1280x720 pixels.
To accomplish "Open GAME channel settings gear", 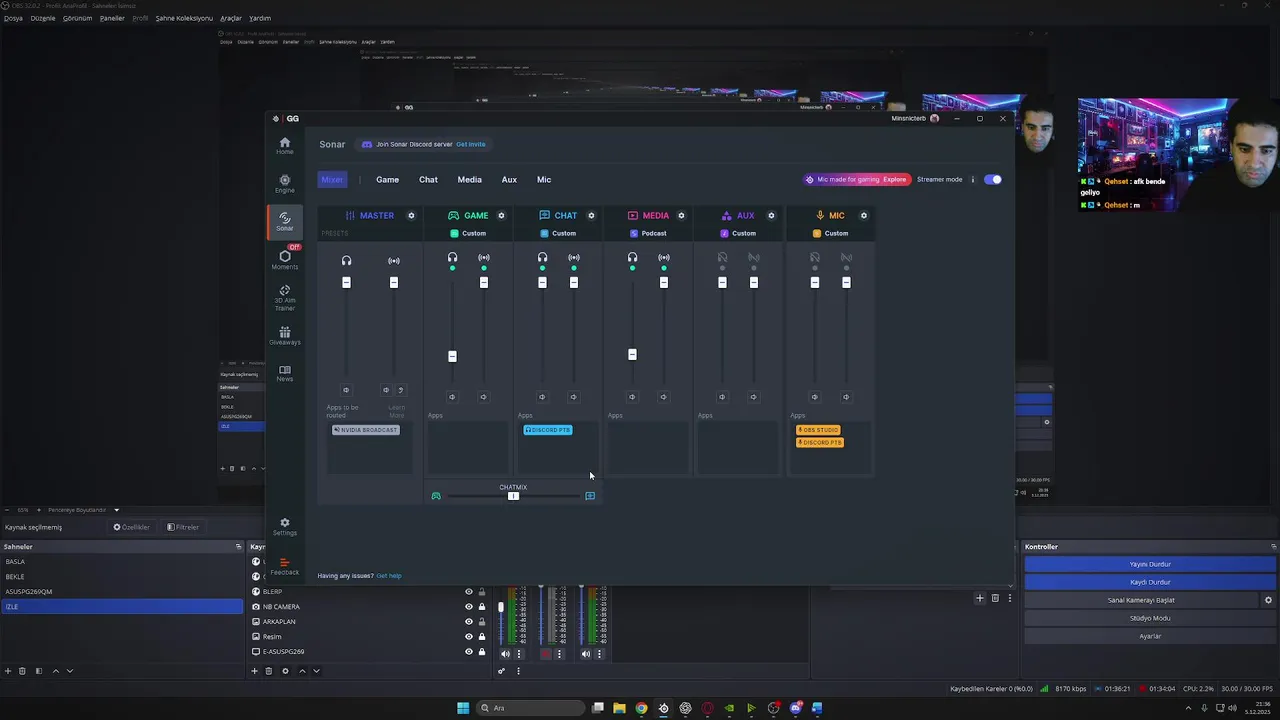I will point(501,215).
